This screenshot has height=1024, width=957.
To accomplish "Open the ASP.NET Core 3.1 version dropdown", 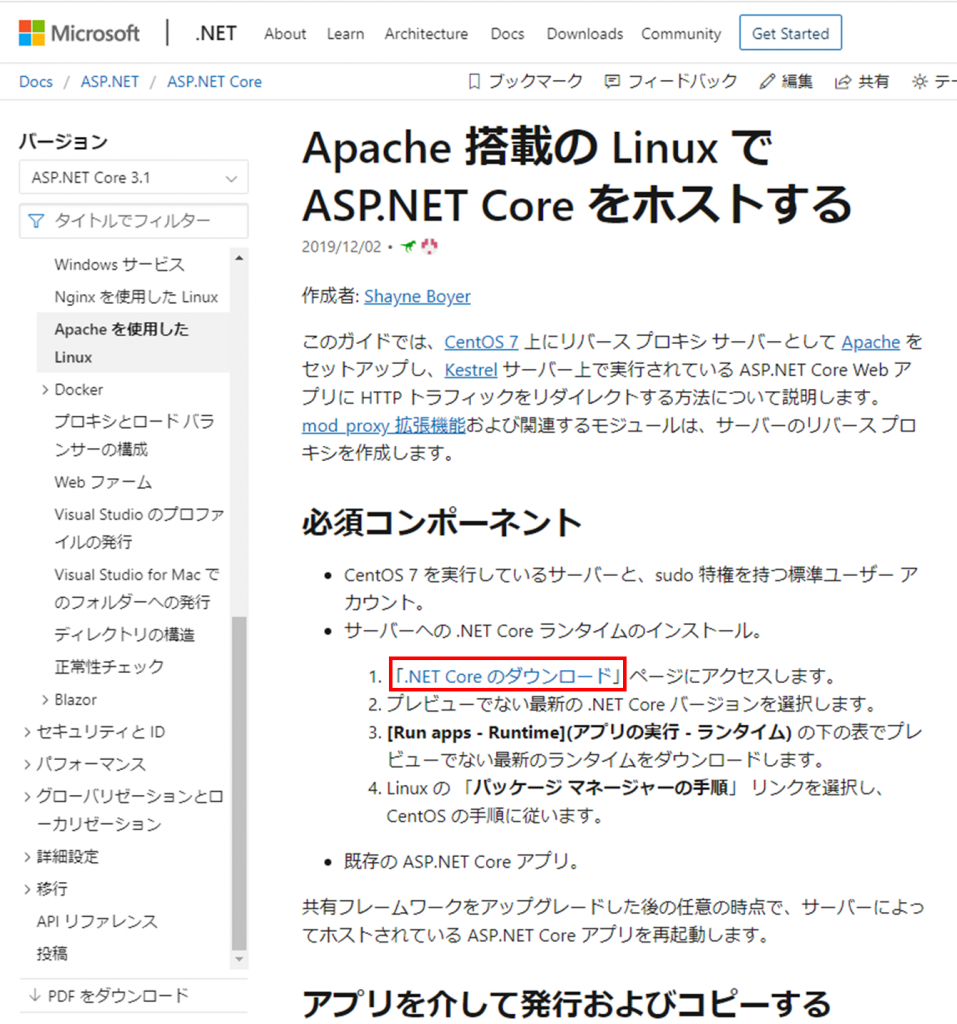I will pyautogui.click(x=133, y=178).
